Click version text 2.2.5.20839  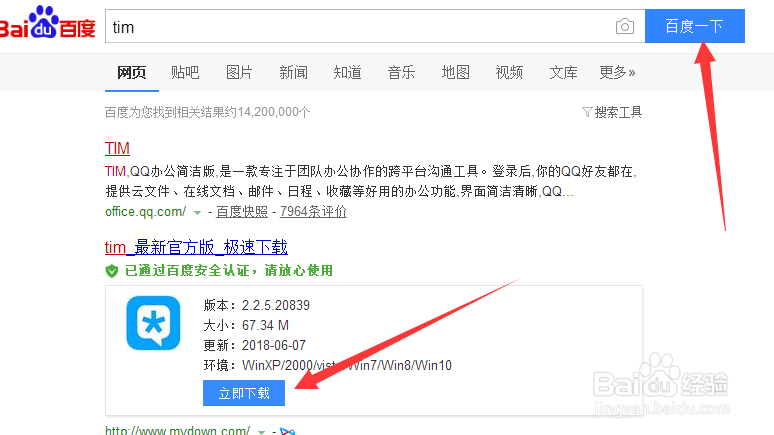(275, 305)
